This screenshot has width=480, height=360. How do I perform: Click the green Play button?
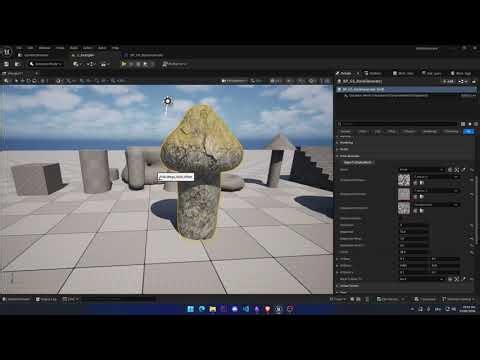click(x=124, y=64)
